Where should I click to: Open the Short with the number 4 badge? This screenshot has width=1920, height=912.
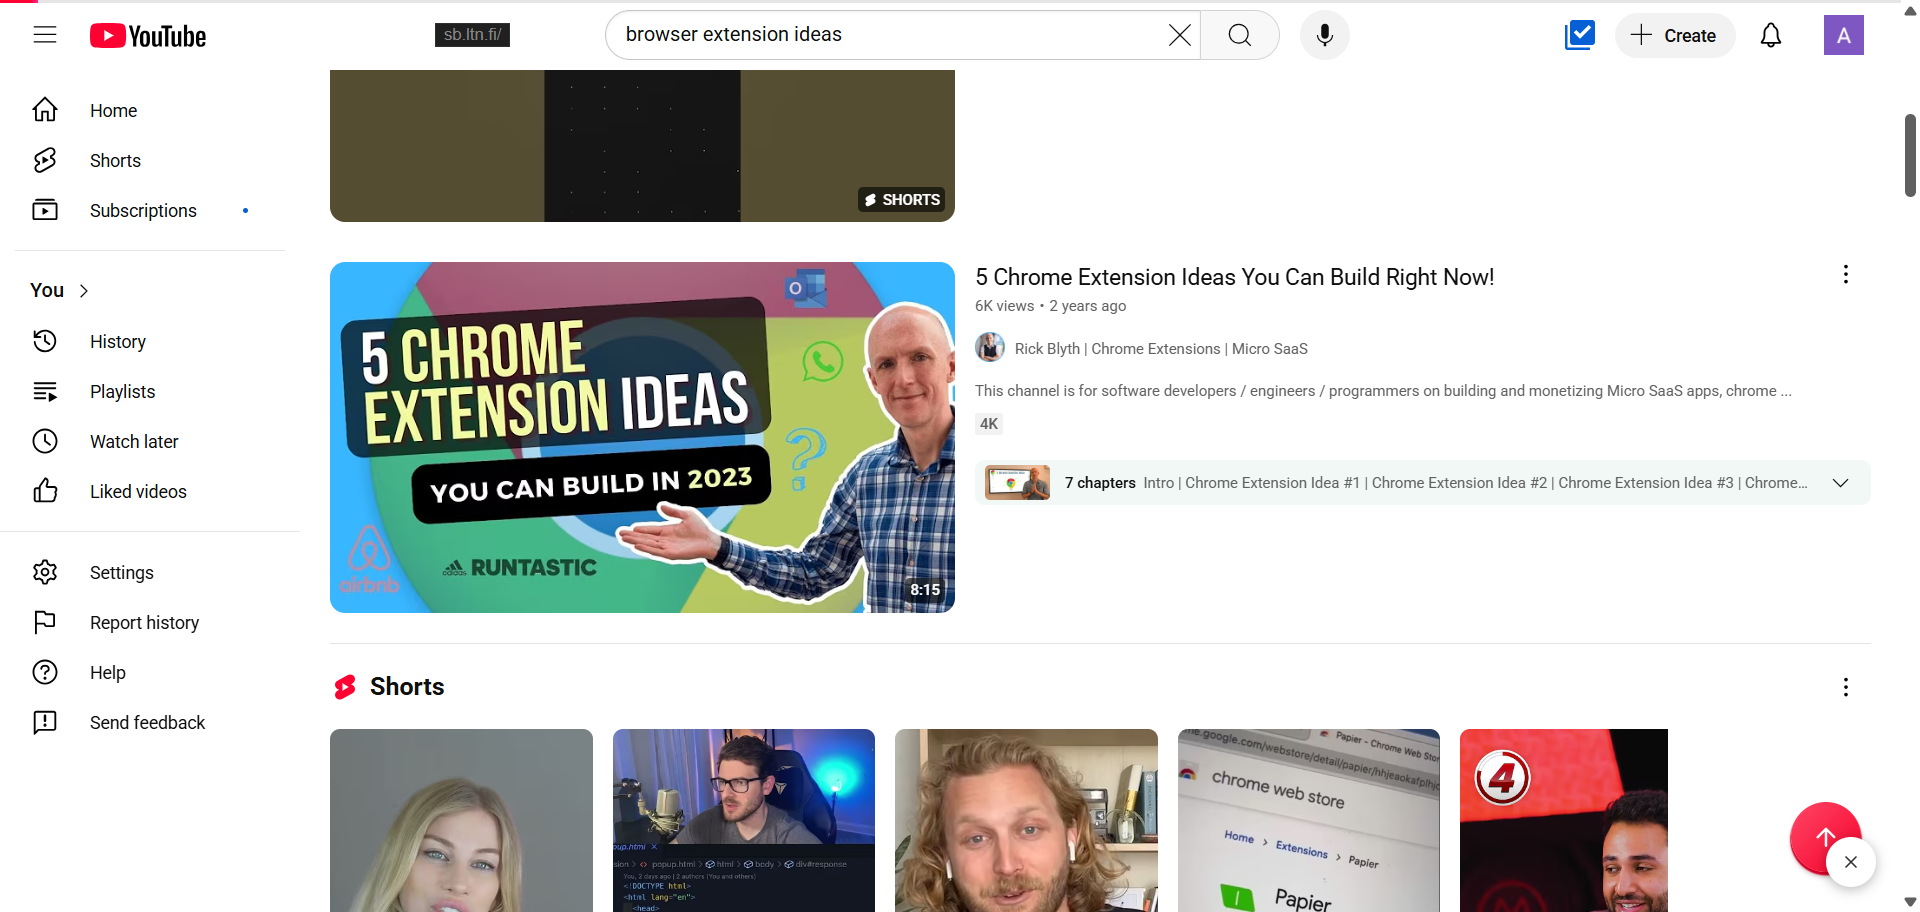[x=1564, y=820]
